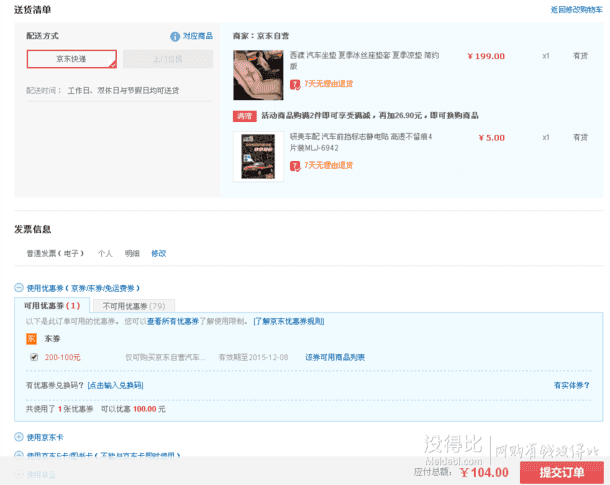The height and width of the screenshot is (485, 610).
Task: Uncheck the 200-100元 coupon checkbox
Action: coord(34,357)
